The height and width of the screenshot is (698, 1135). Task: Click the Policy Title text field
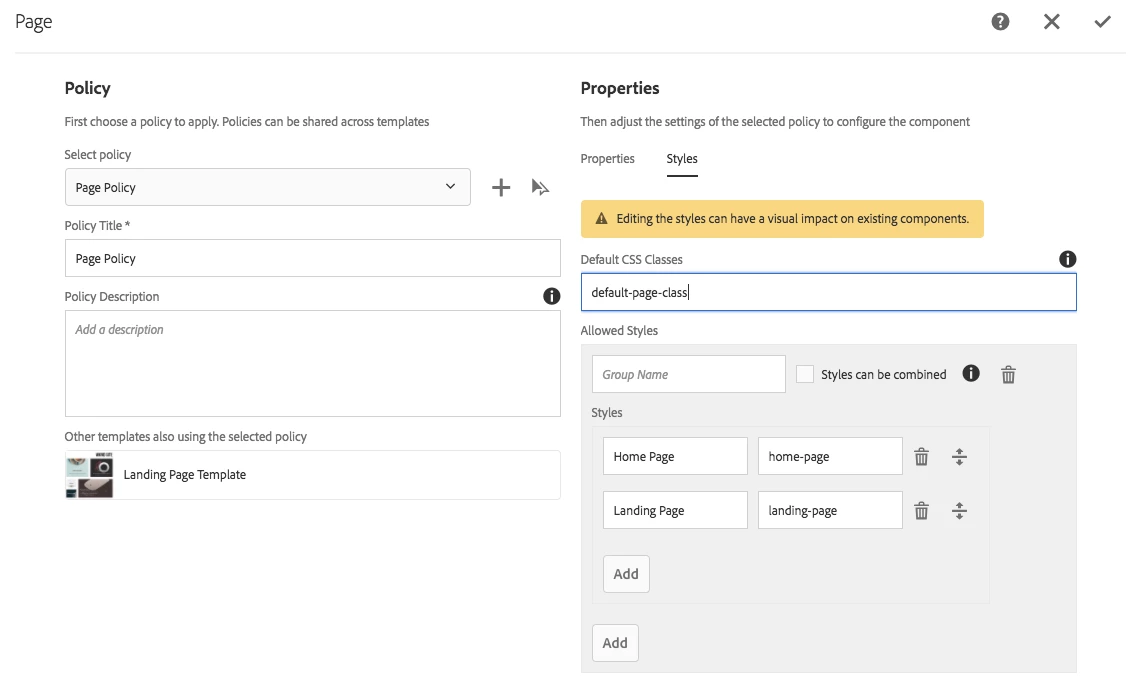pyautogui.click(x=312, y=258)
